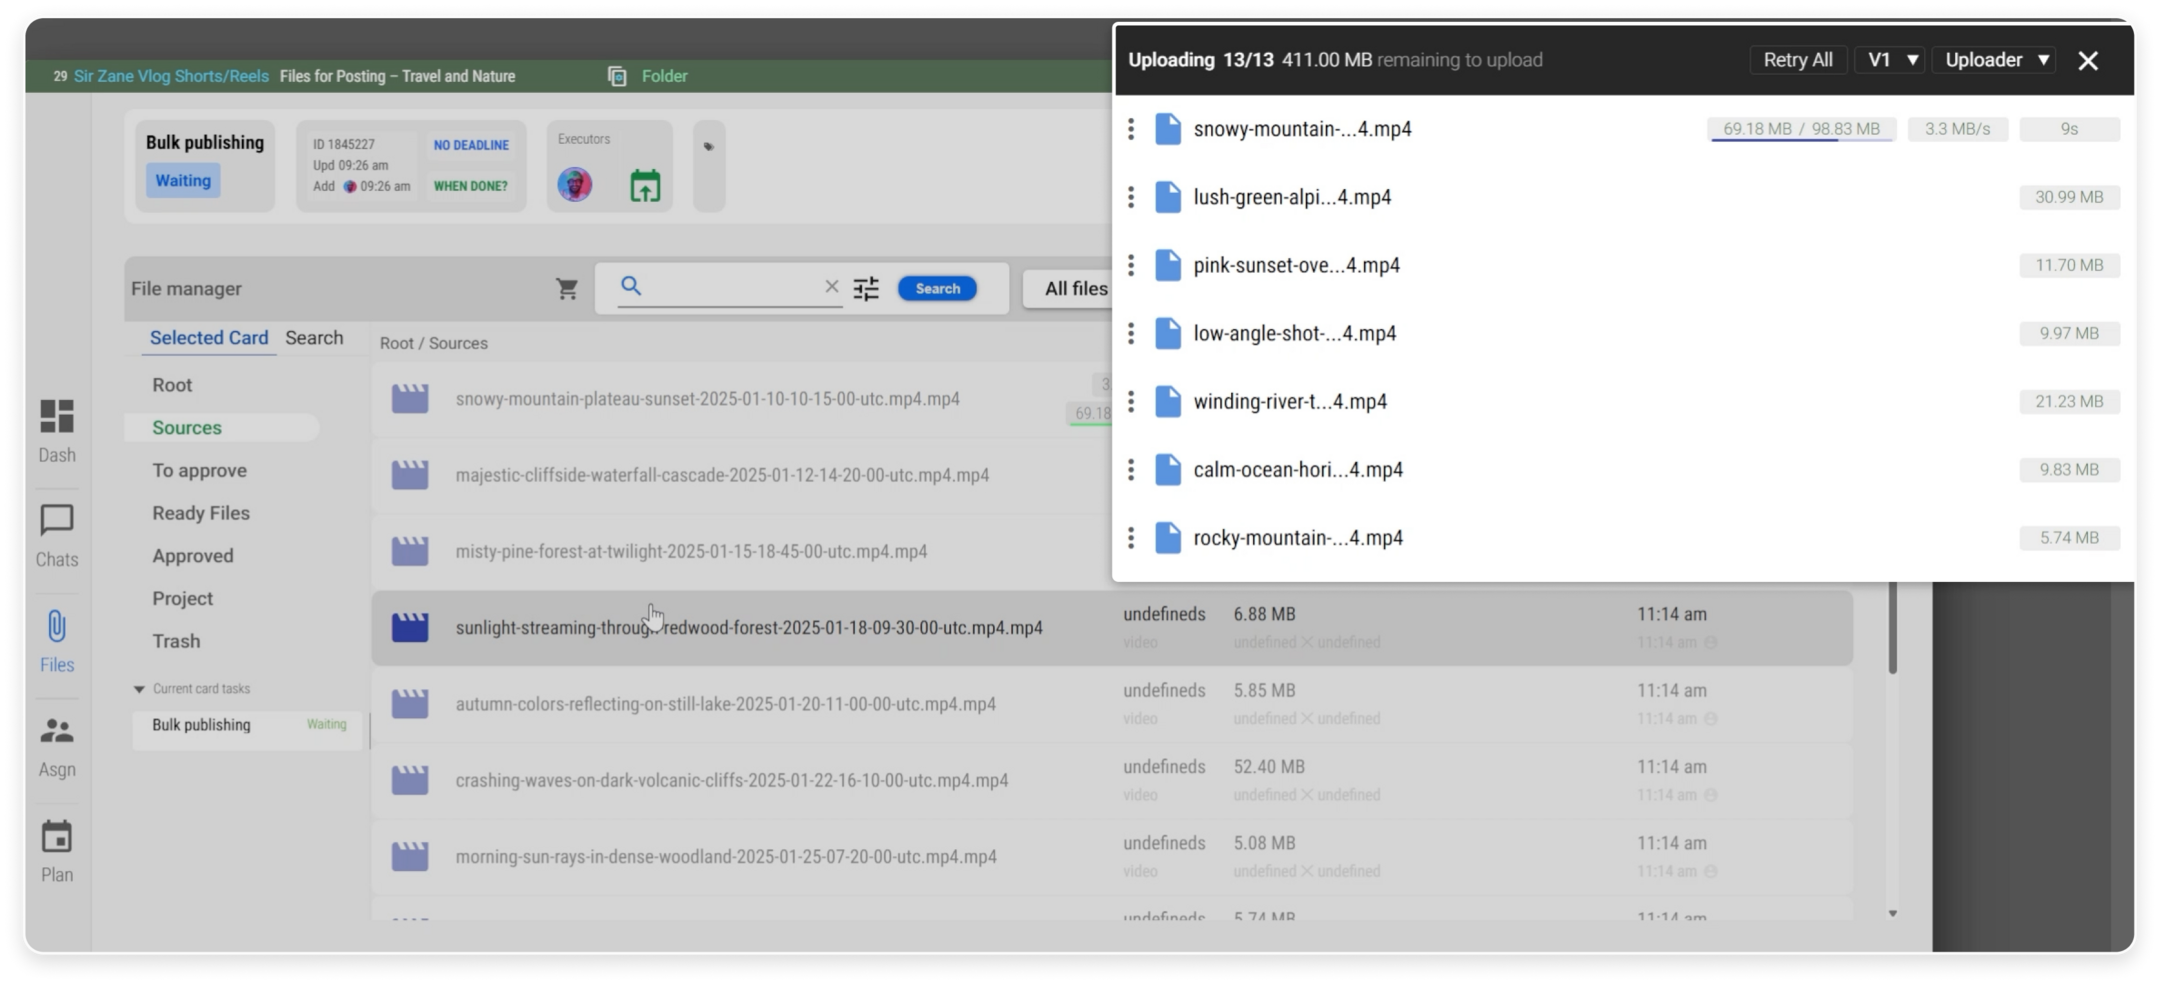The height and width of the screenshot is (985, 2160).
Task: Click the three-dot menu for snowy-mountain upload
Action: click(1131, 129)
